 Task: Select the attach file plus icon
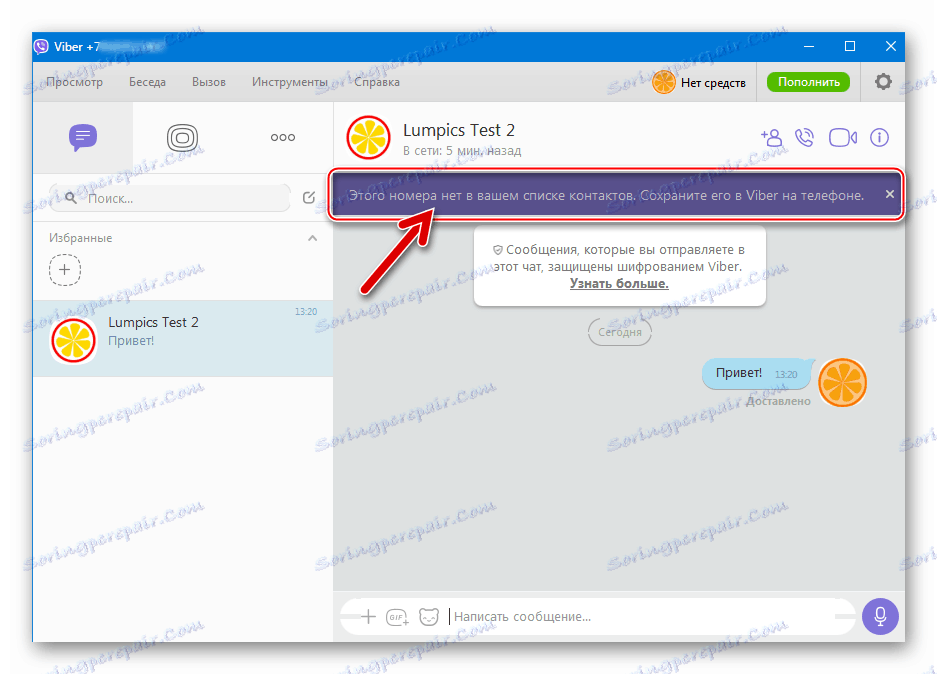click(x=367, y=617)
